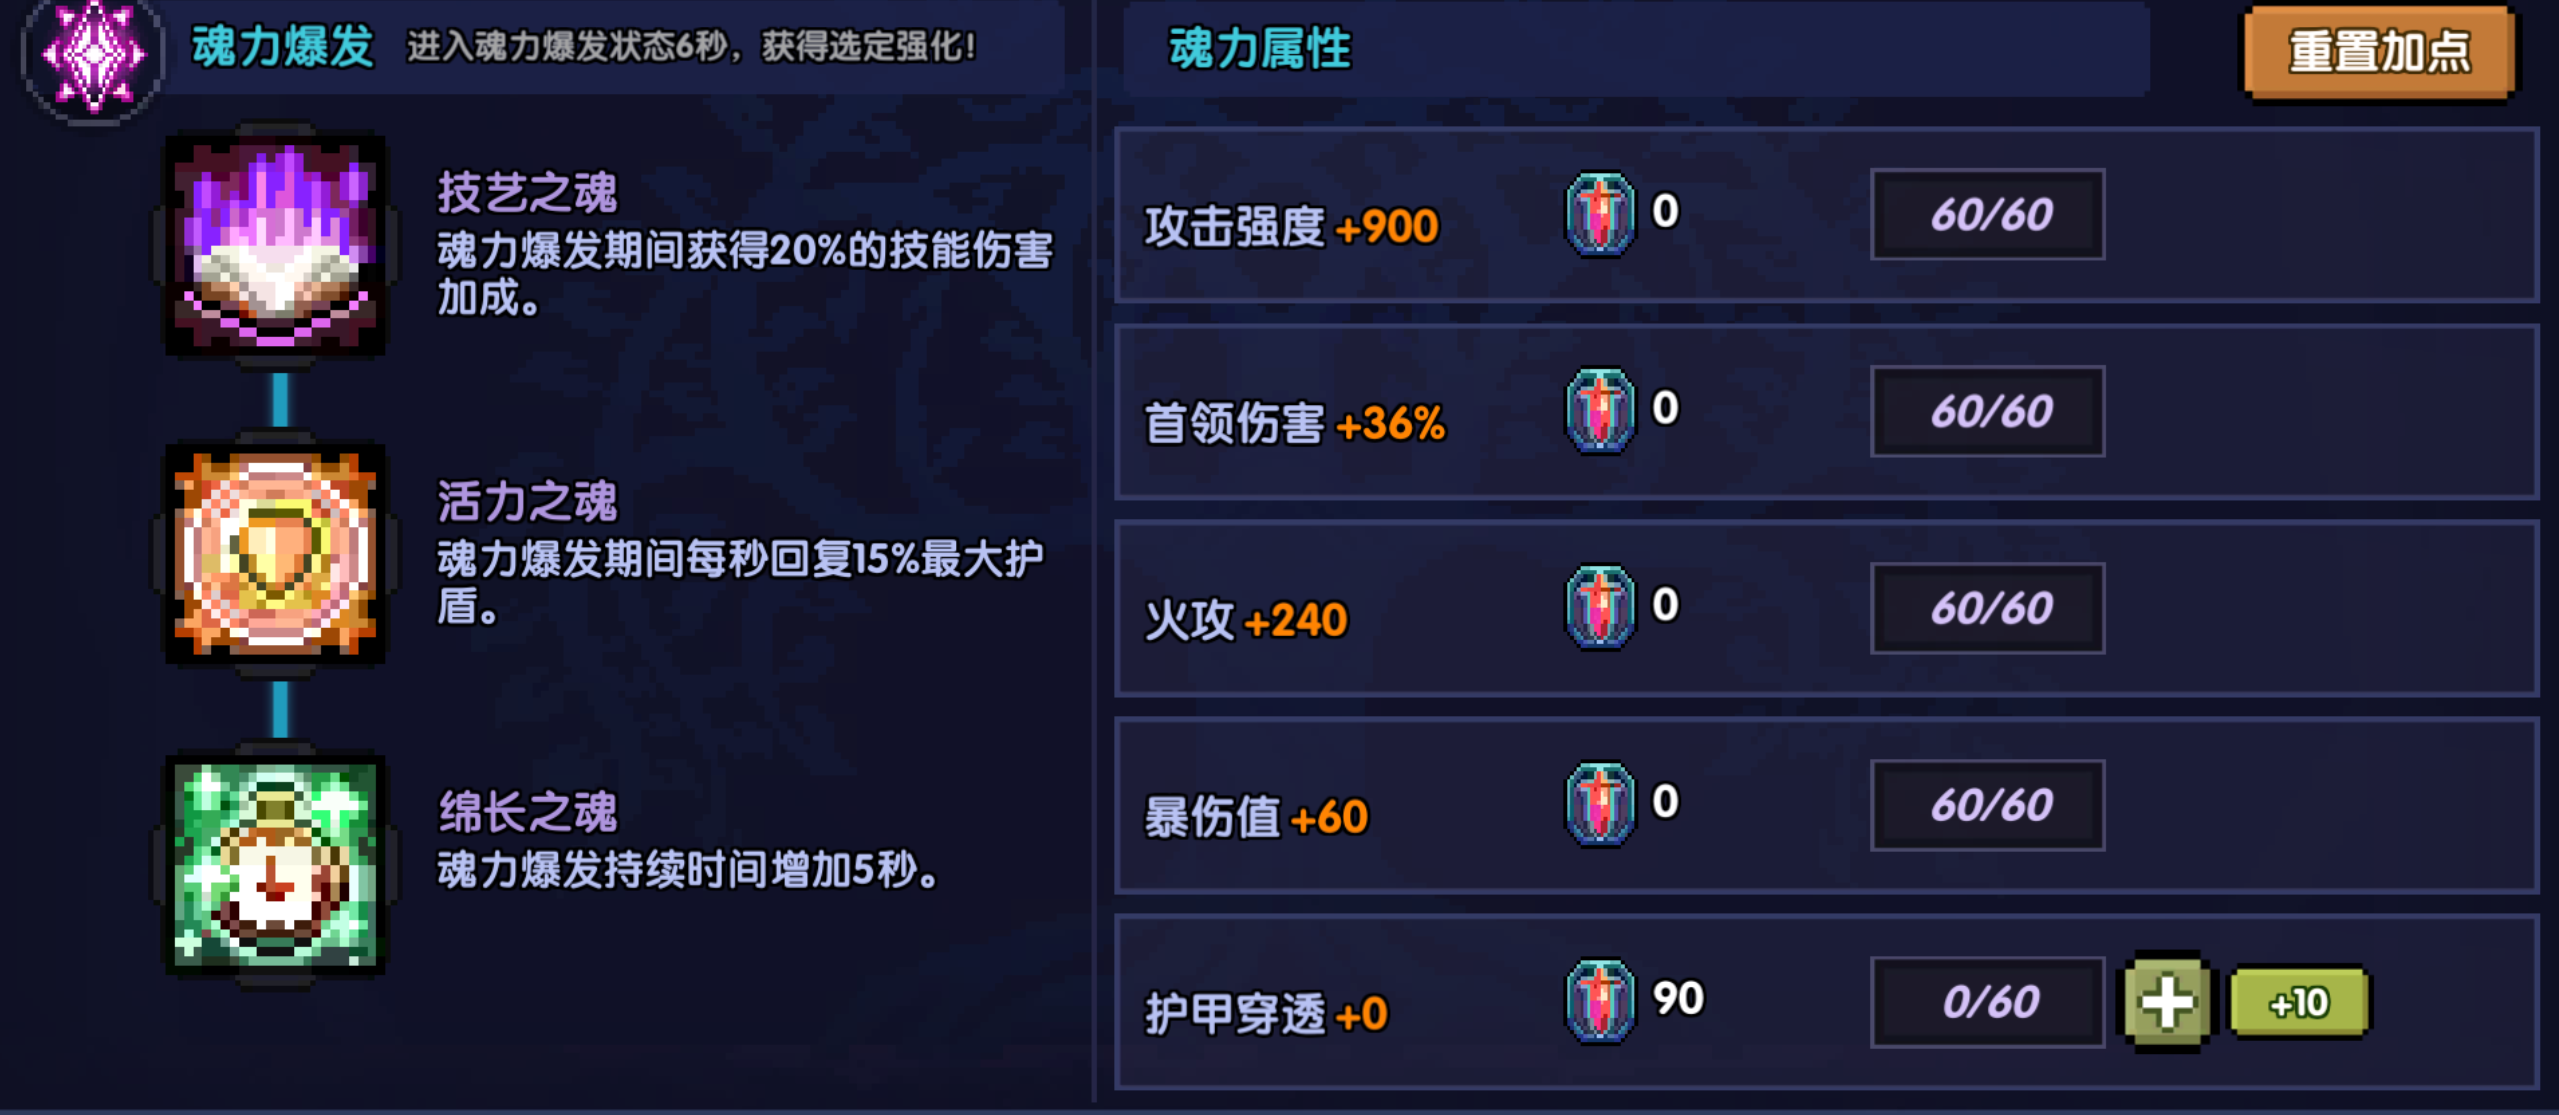Click the 重置加点 reset button
This screenshot has width=2559, height=1115.
click(x=2379, y=52)
